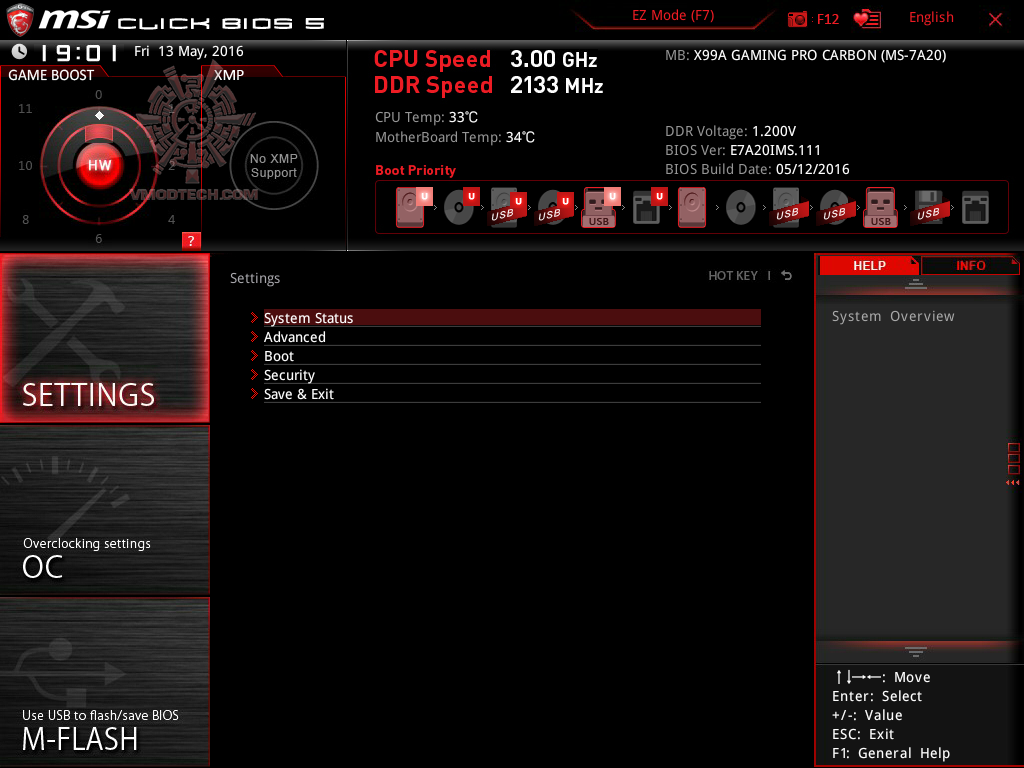Click the F1: General Help line
1024x768 pixels.
click(x=891, y=753)
